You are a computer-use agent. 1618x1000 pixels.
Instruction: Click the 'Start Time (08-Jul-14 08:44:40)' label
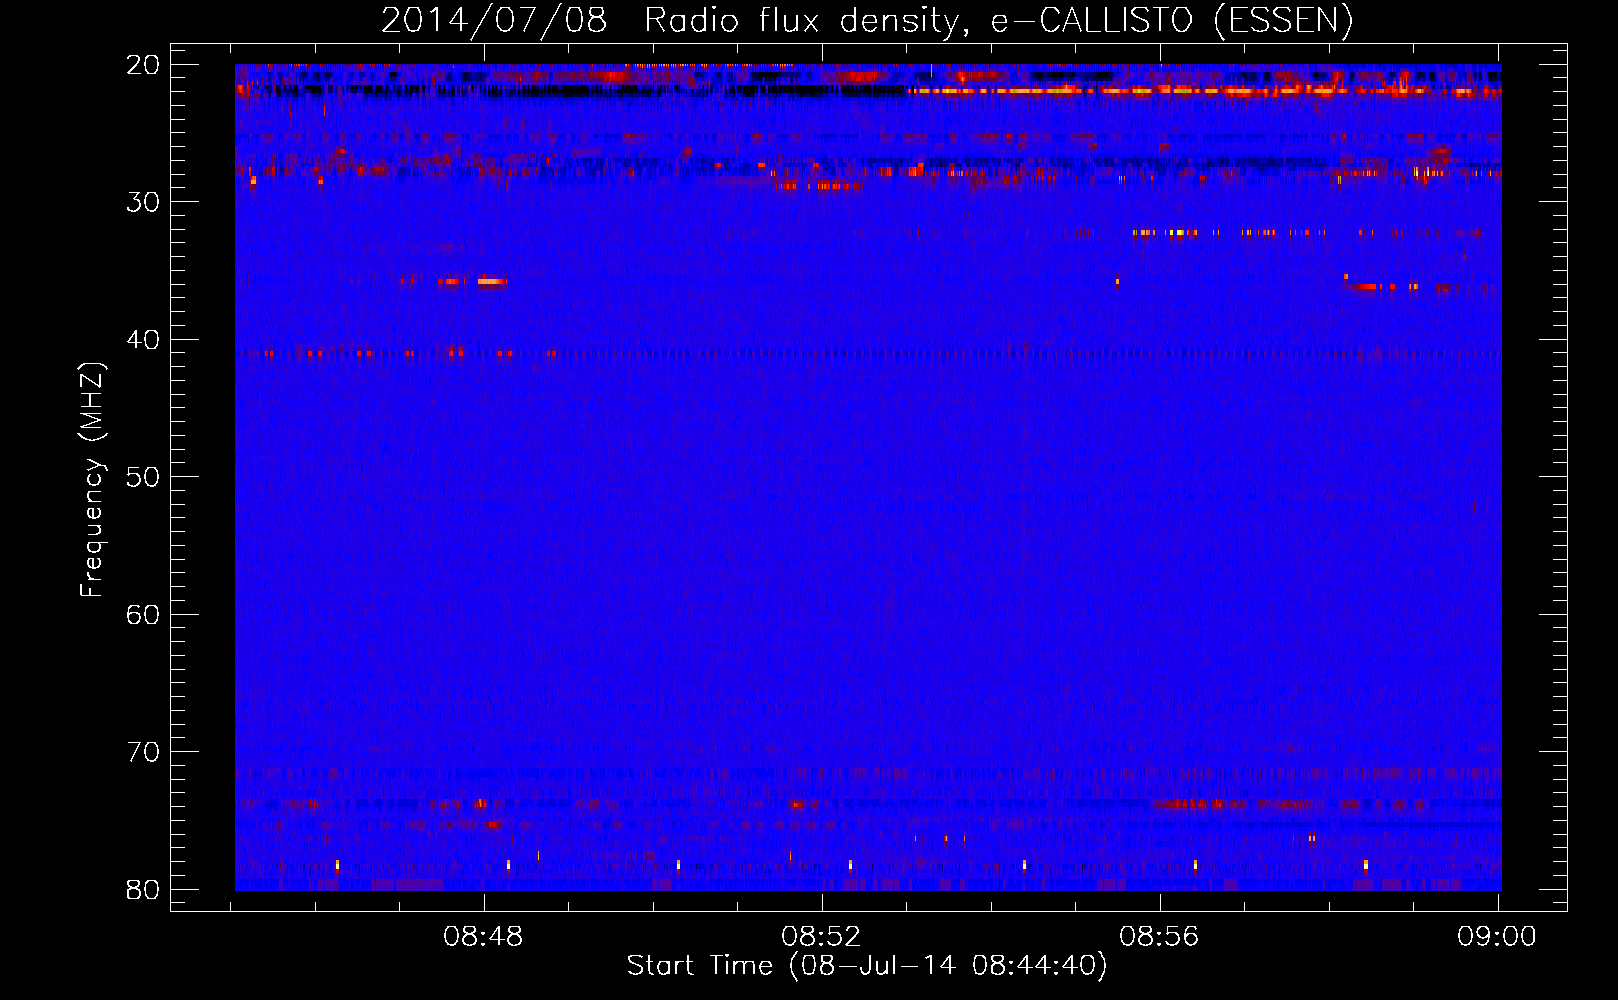tap(867, 966)
